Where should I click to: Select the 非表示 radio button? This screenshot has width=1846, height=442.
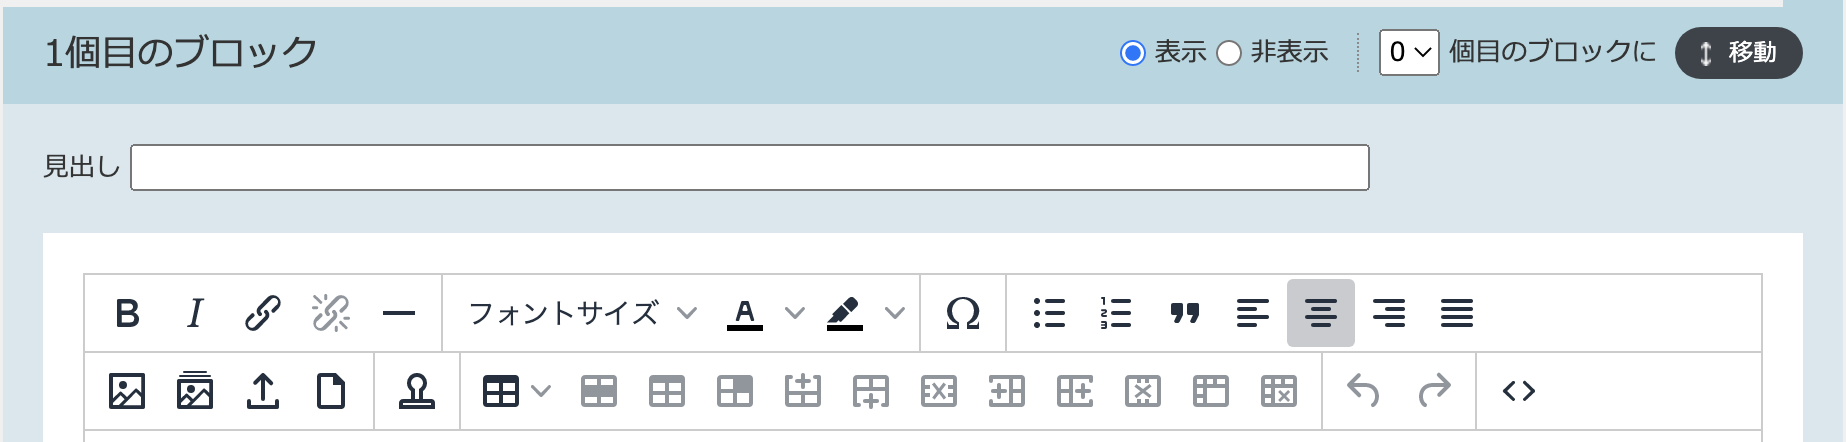[x=1229, y=53]
